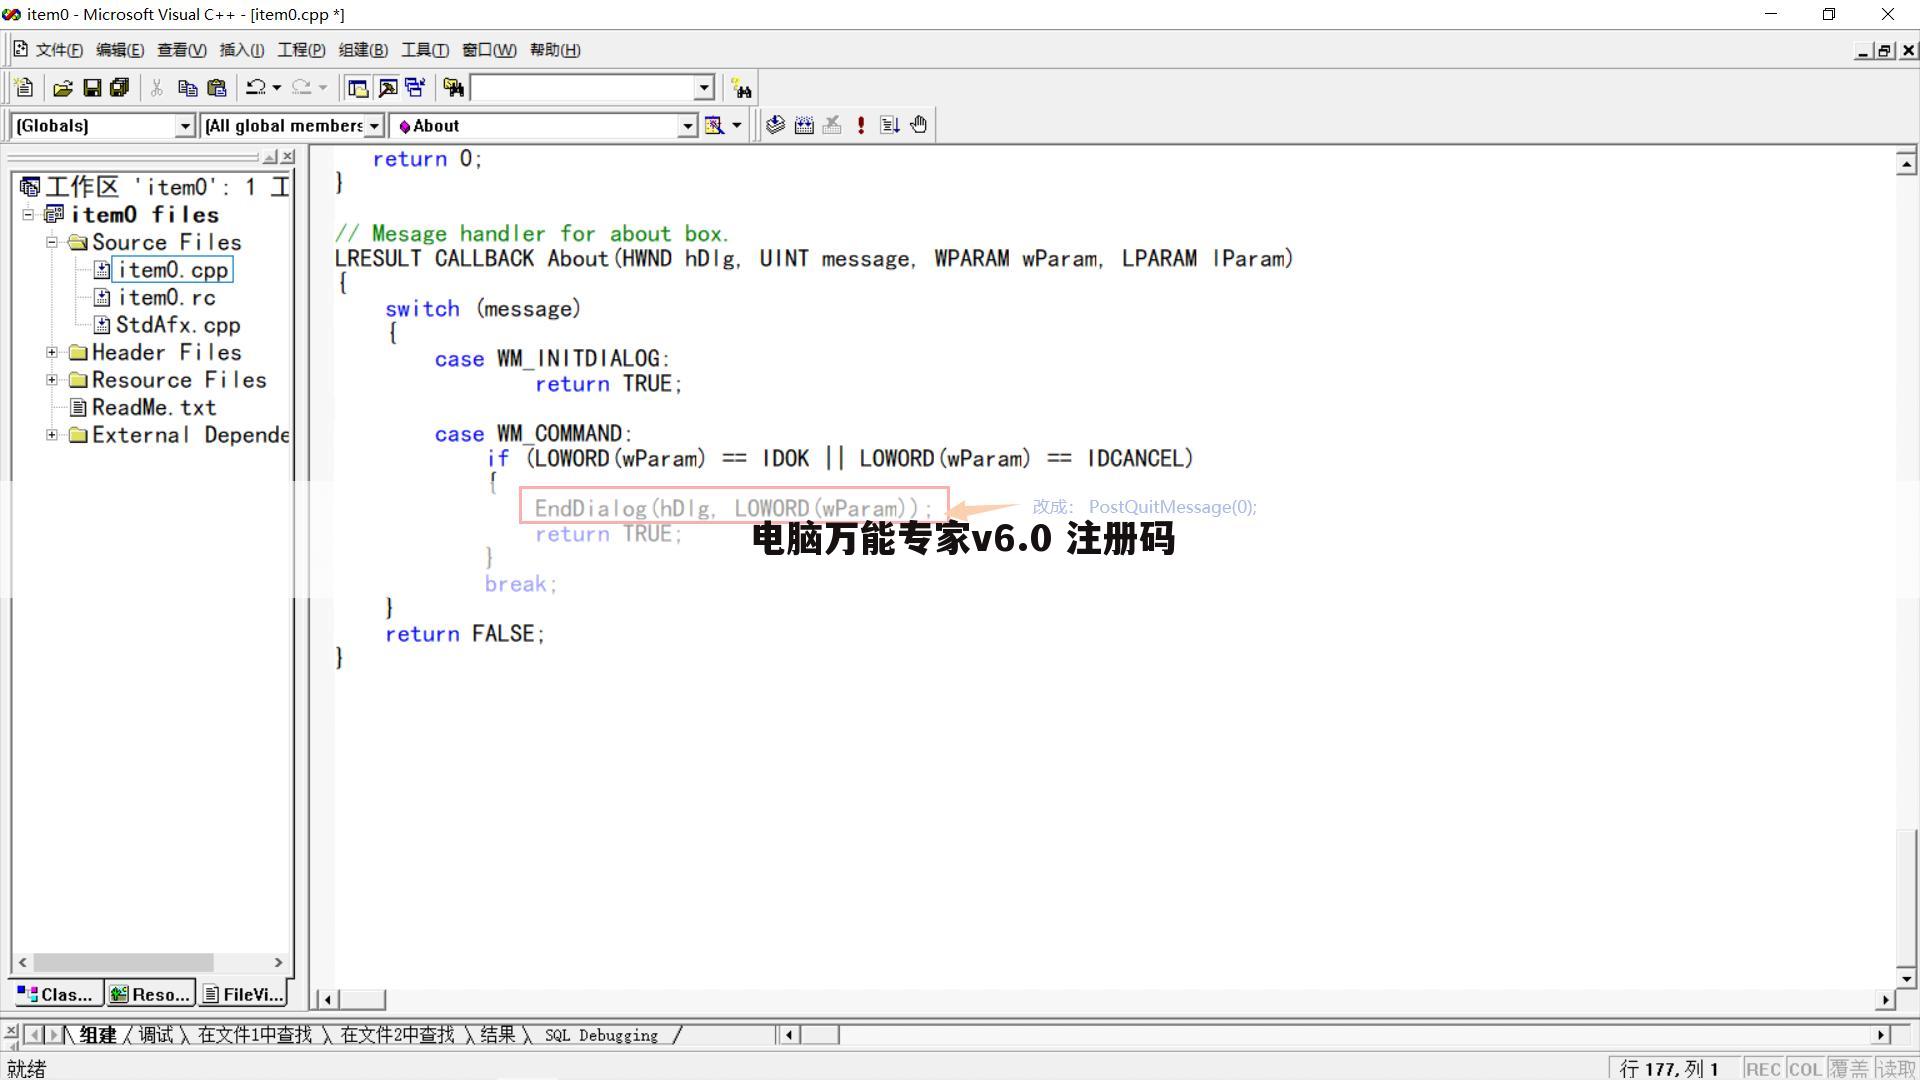Open the All global members filter dropdown
1920x1080 pixels.
point(374,126)
